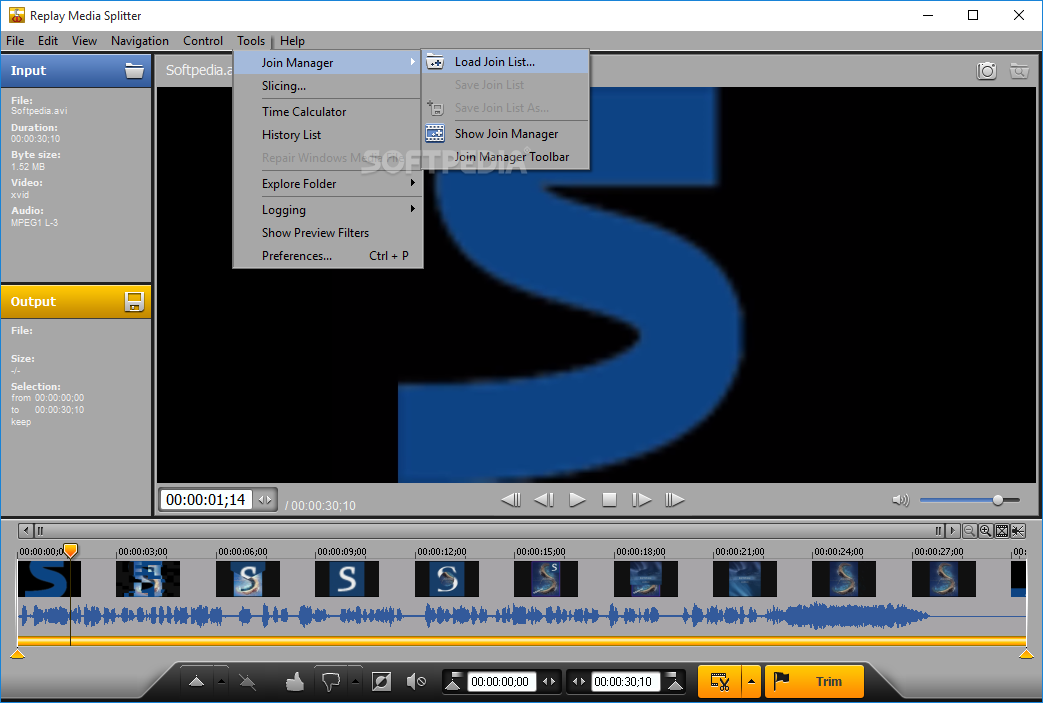This screenshot has width=1043, height=703.
Task: Open the Control menu
Action: (203, 41)
